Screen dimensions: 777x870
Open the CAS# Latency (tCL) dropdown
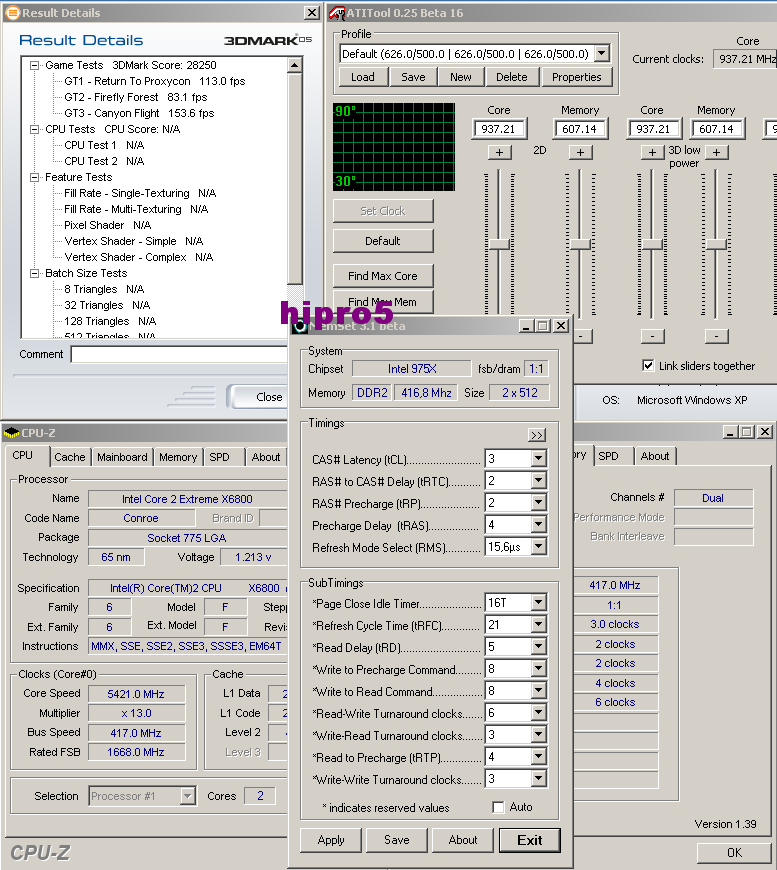(538, 458)
